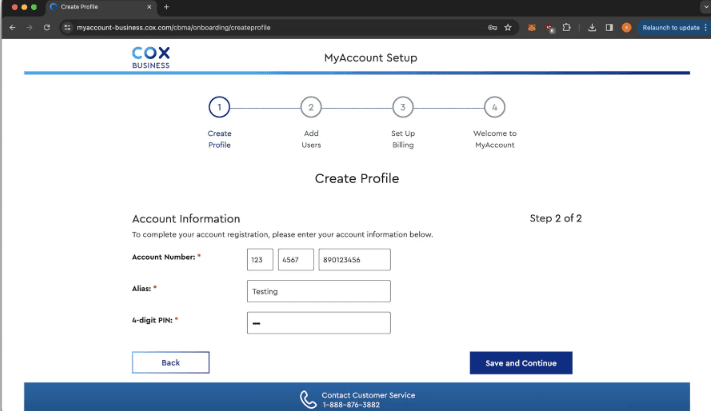Select step 3 Set Up Billing circle

coord(402,107)
